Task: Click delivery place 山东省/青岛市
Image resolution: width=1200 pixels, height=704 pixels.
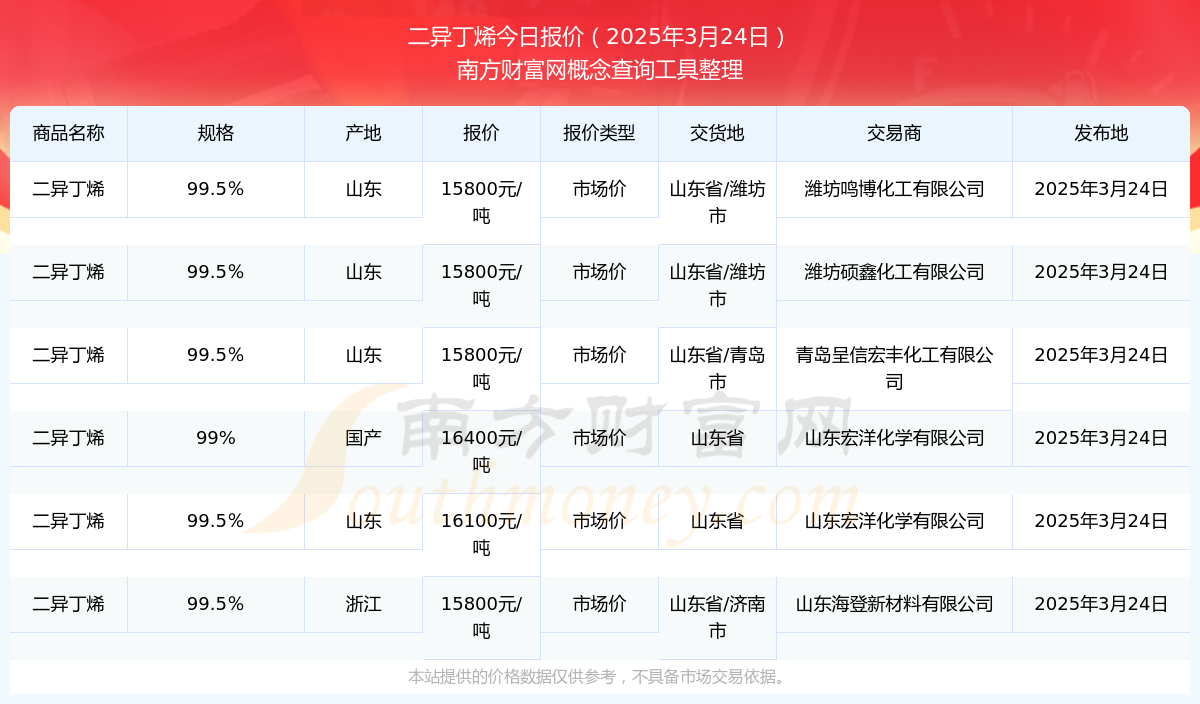Action: [717, 368]
